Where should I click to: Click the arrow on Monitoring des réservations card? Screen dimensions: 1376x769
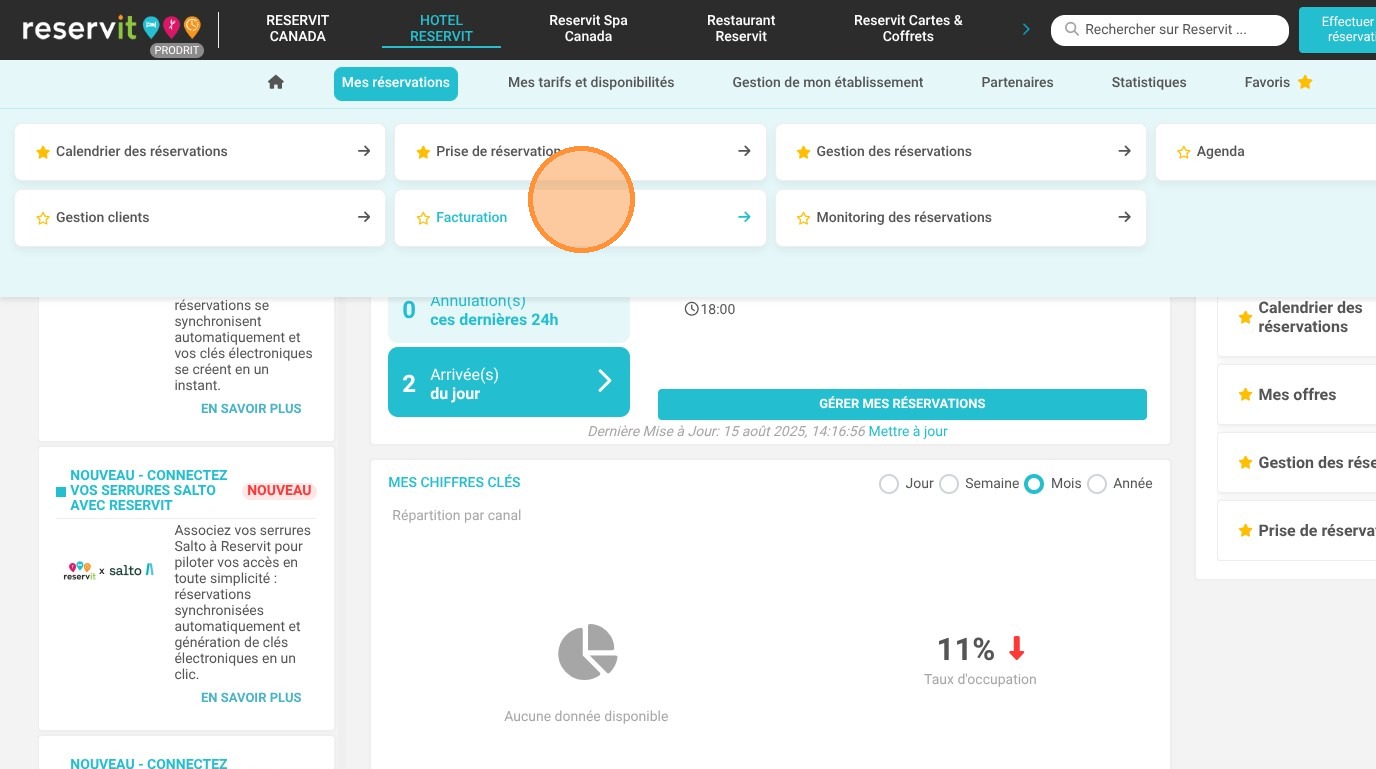(x=1124, y=217)
